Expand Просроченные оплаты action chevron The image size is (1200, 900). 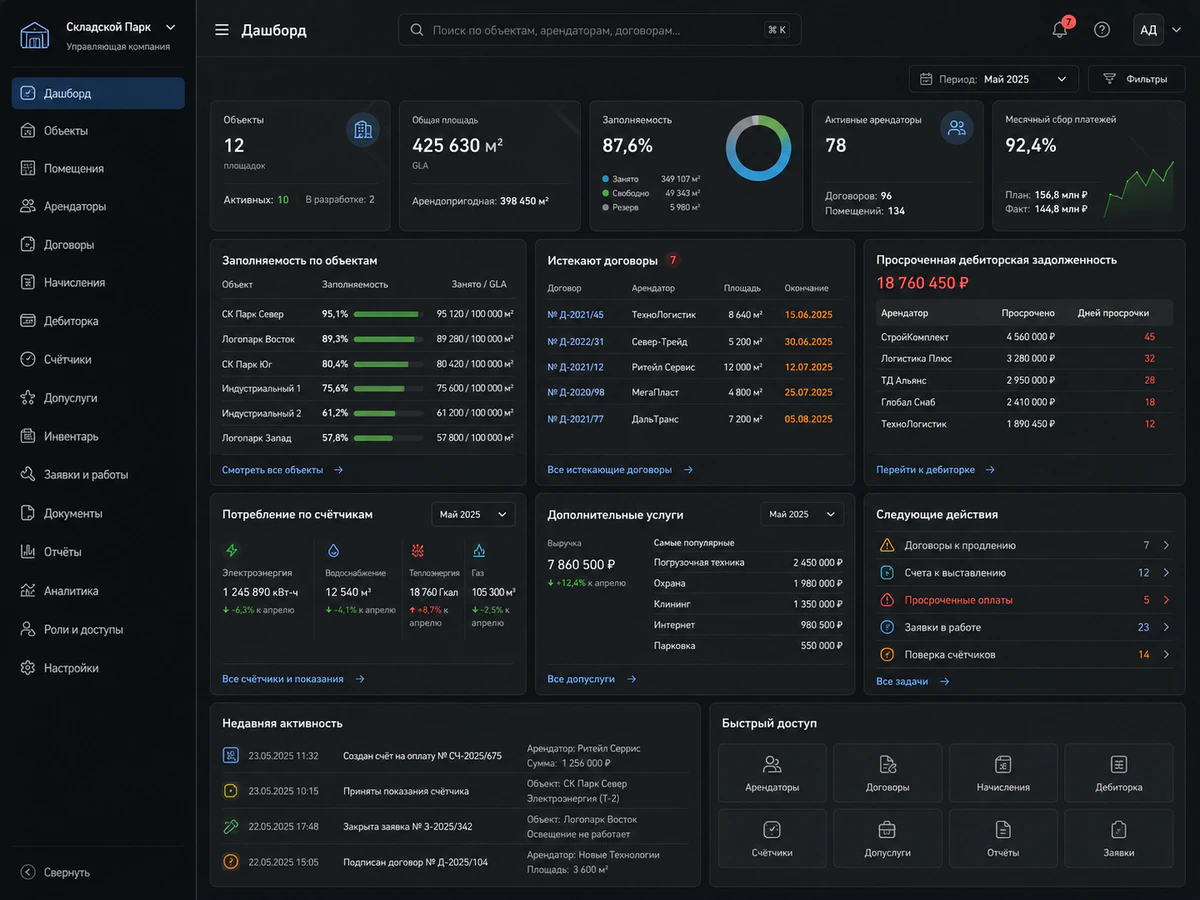tap(1166, 600)
